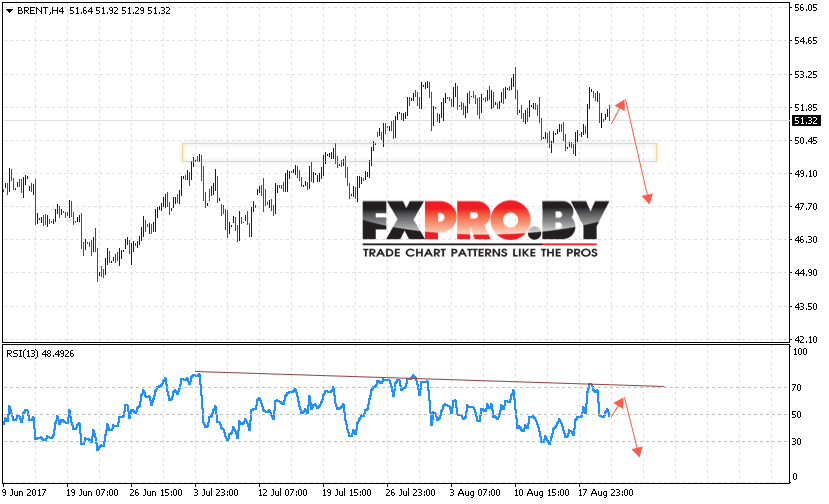
Task: Click the 49.10 price axis label
Action: (x=806, y=173)
